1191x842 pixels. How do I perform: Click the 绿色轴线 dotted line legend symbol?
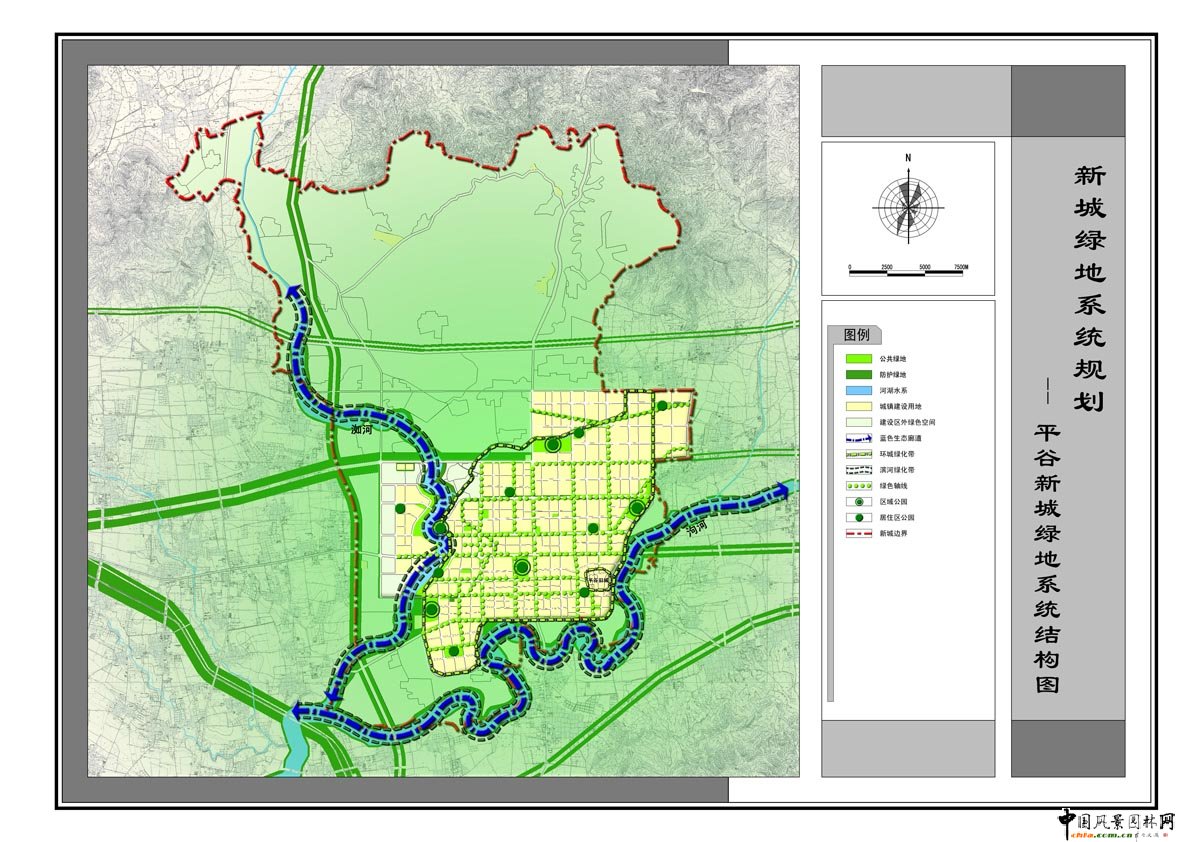860,487
